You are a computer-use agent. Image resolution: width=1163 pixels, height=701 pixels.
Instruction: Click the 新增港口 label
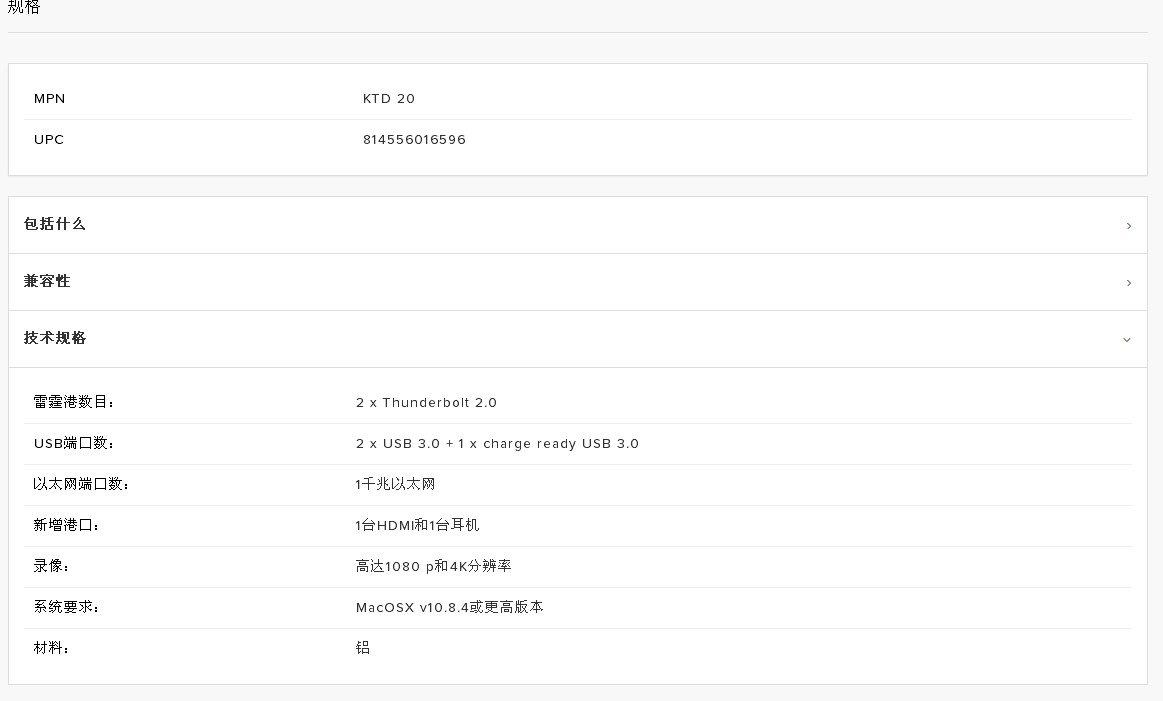66,525
